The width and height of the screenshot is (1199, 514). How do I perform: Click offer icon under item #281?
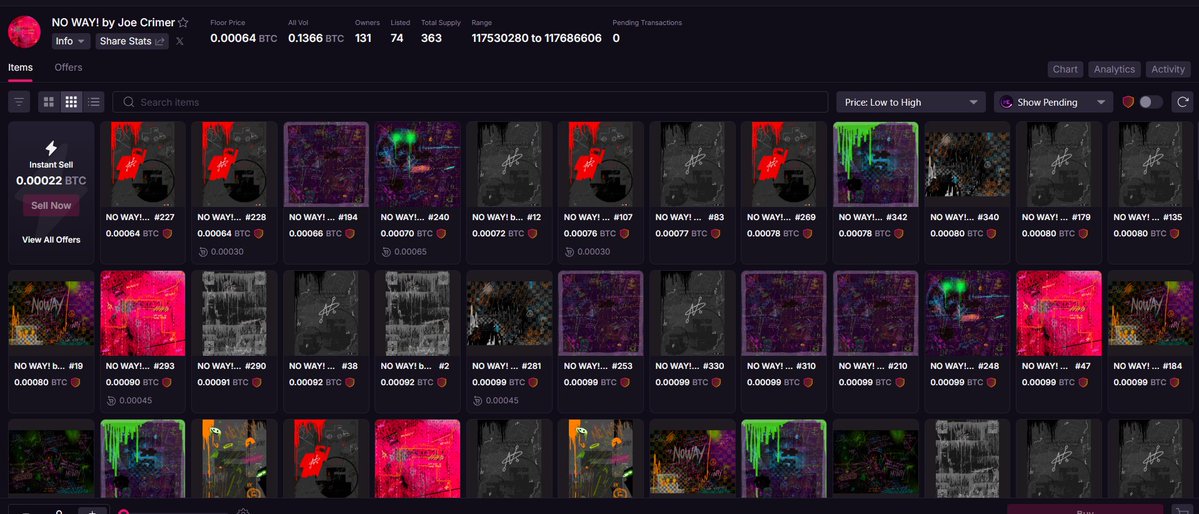(x=478, y=400)
